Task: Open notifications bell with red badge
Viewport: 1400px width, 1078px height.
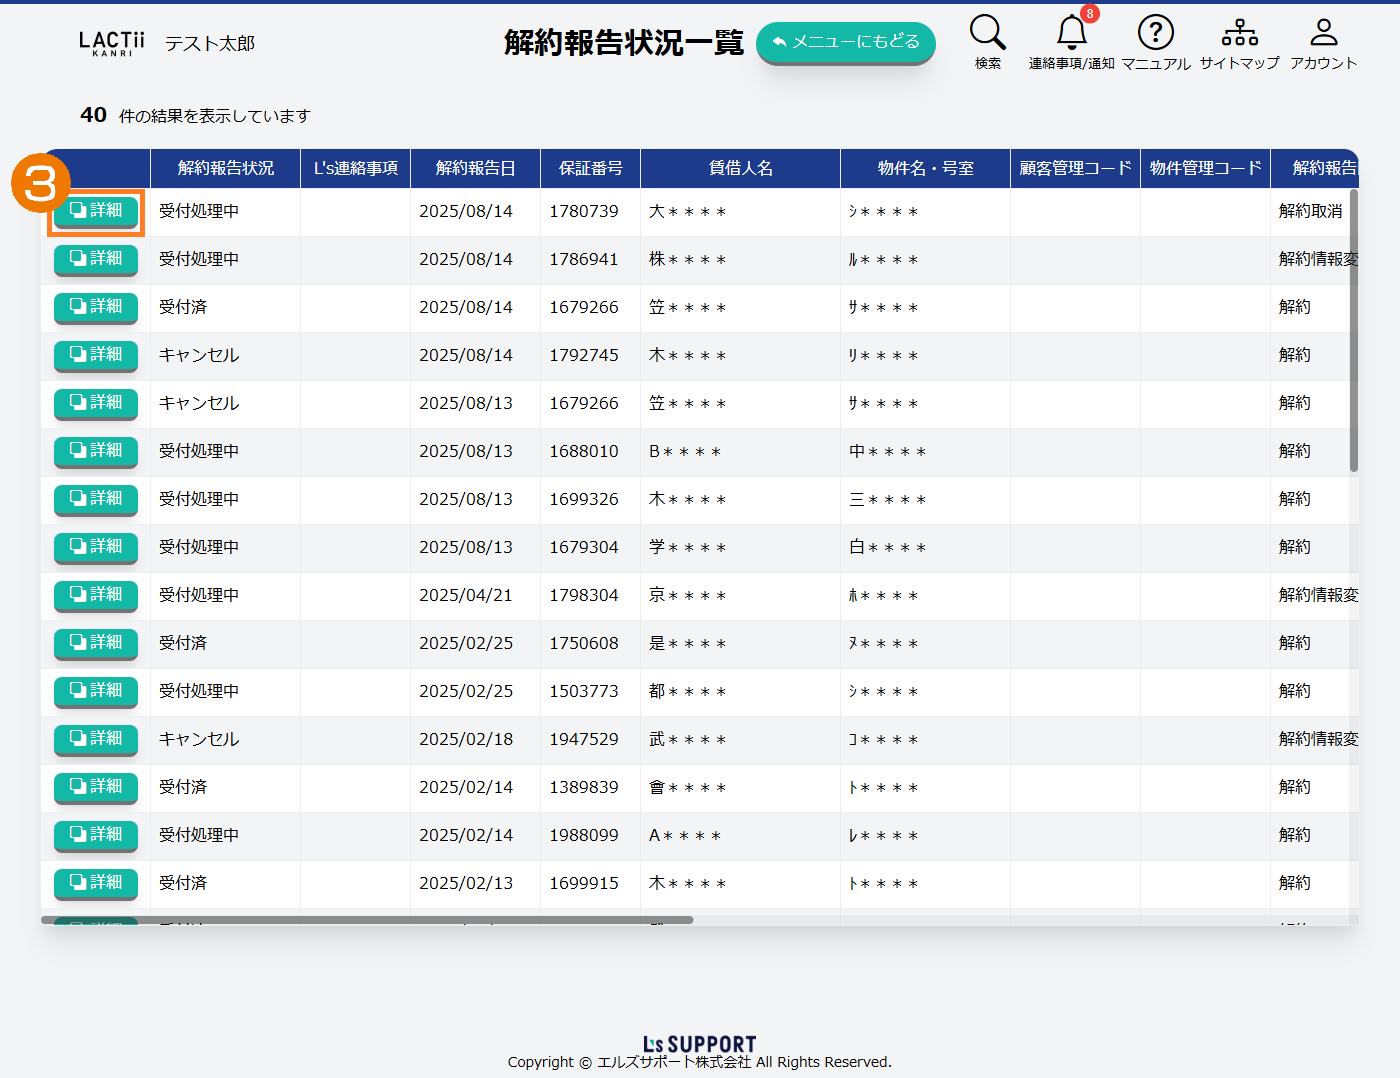Action: (x=1072, y=33)
